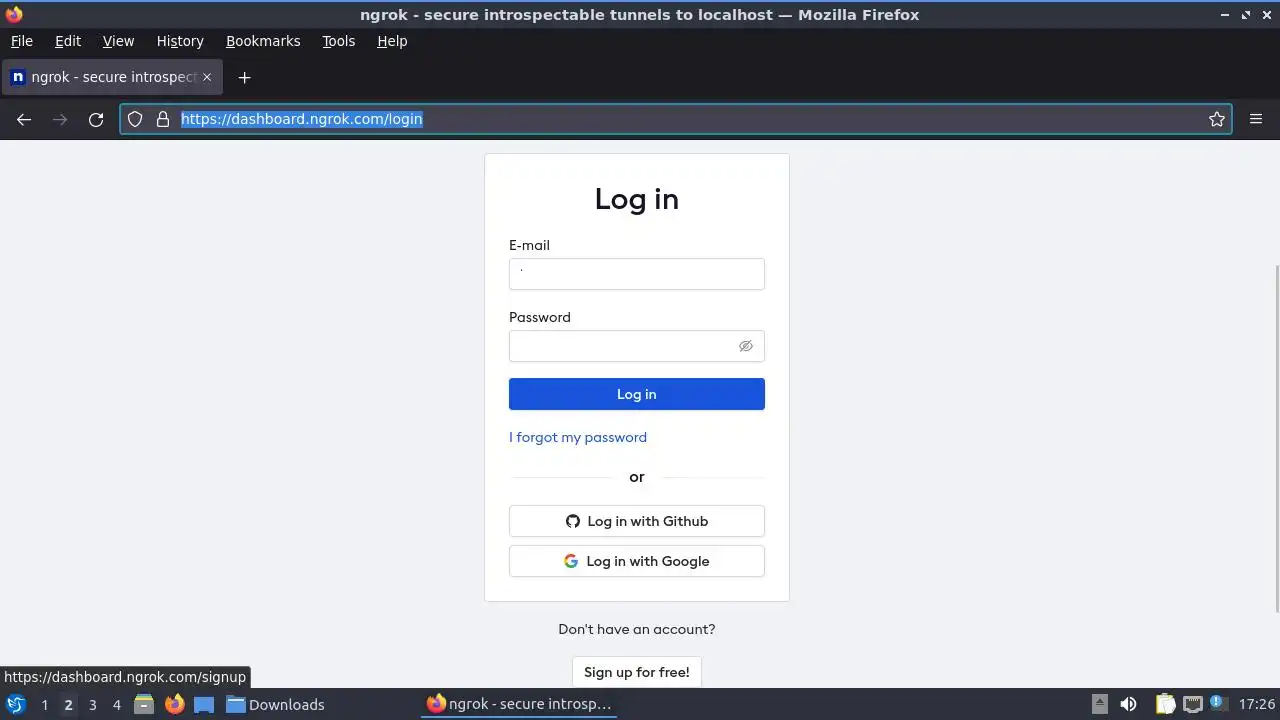Open the file manager taskbar icon

coord(144,704)
